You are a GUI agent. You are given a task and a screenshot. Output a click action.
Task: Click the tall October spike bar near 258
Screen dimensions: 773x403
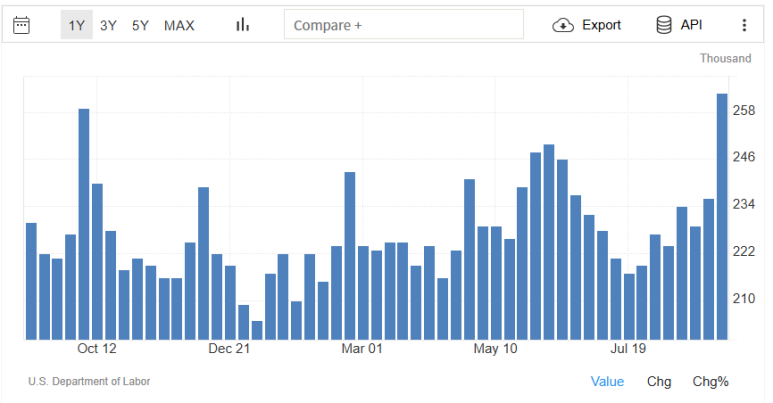click(x=84, y=223)
